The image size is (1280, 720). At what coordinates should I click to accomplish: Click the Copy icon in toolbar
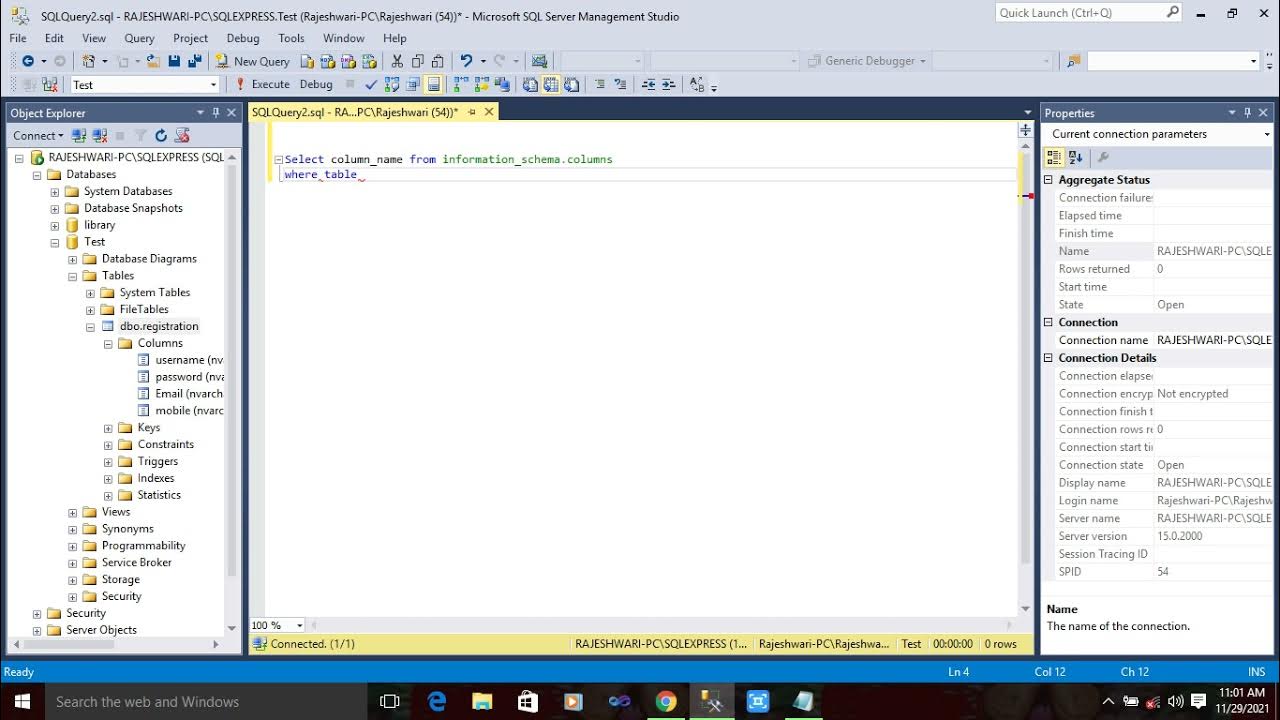coord(417,61)
